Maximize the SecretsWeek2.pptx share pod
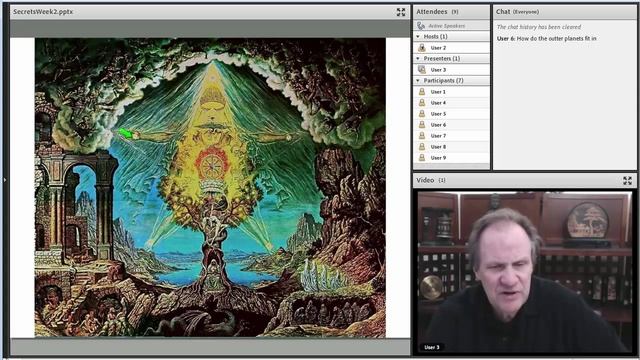The image size is (640, 360). click(401, 12)
